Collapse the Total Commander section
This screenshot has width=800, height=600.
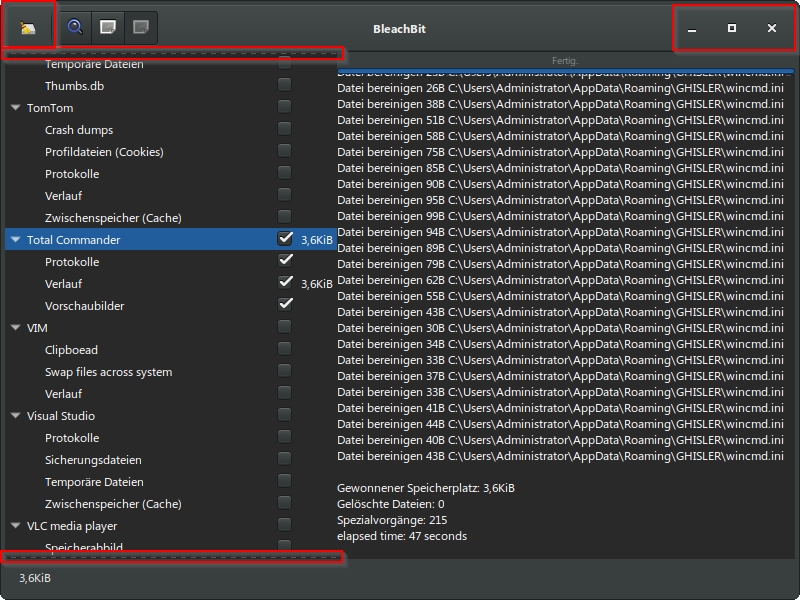click(17, 240)
